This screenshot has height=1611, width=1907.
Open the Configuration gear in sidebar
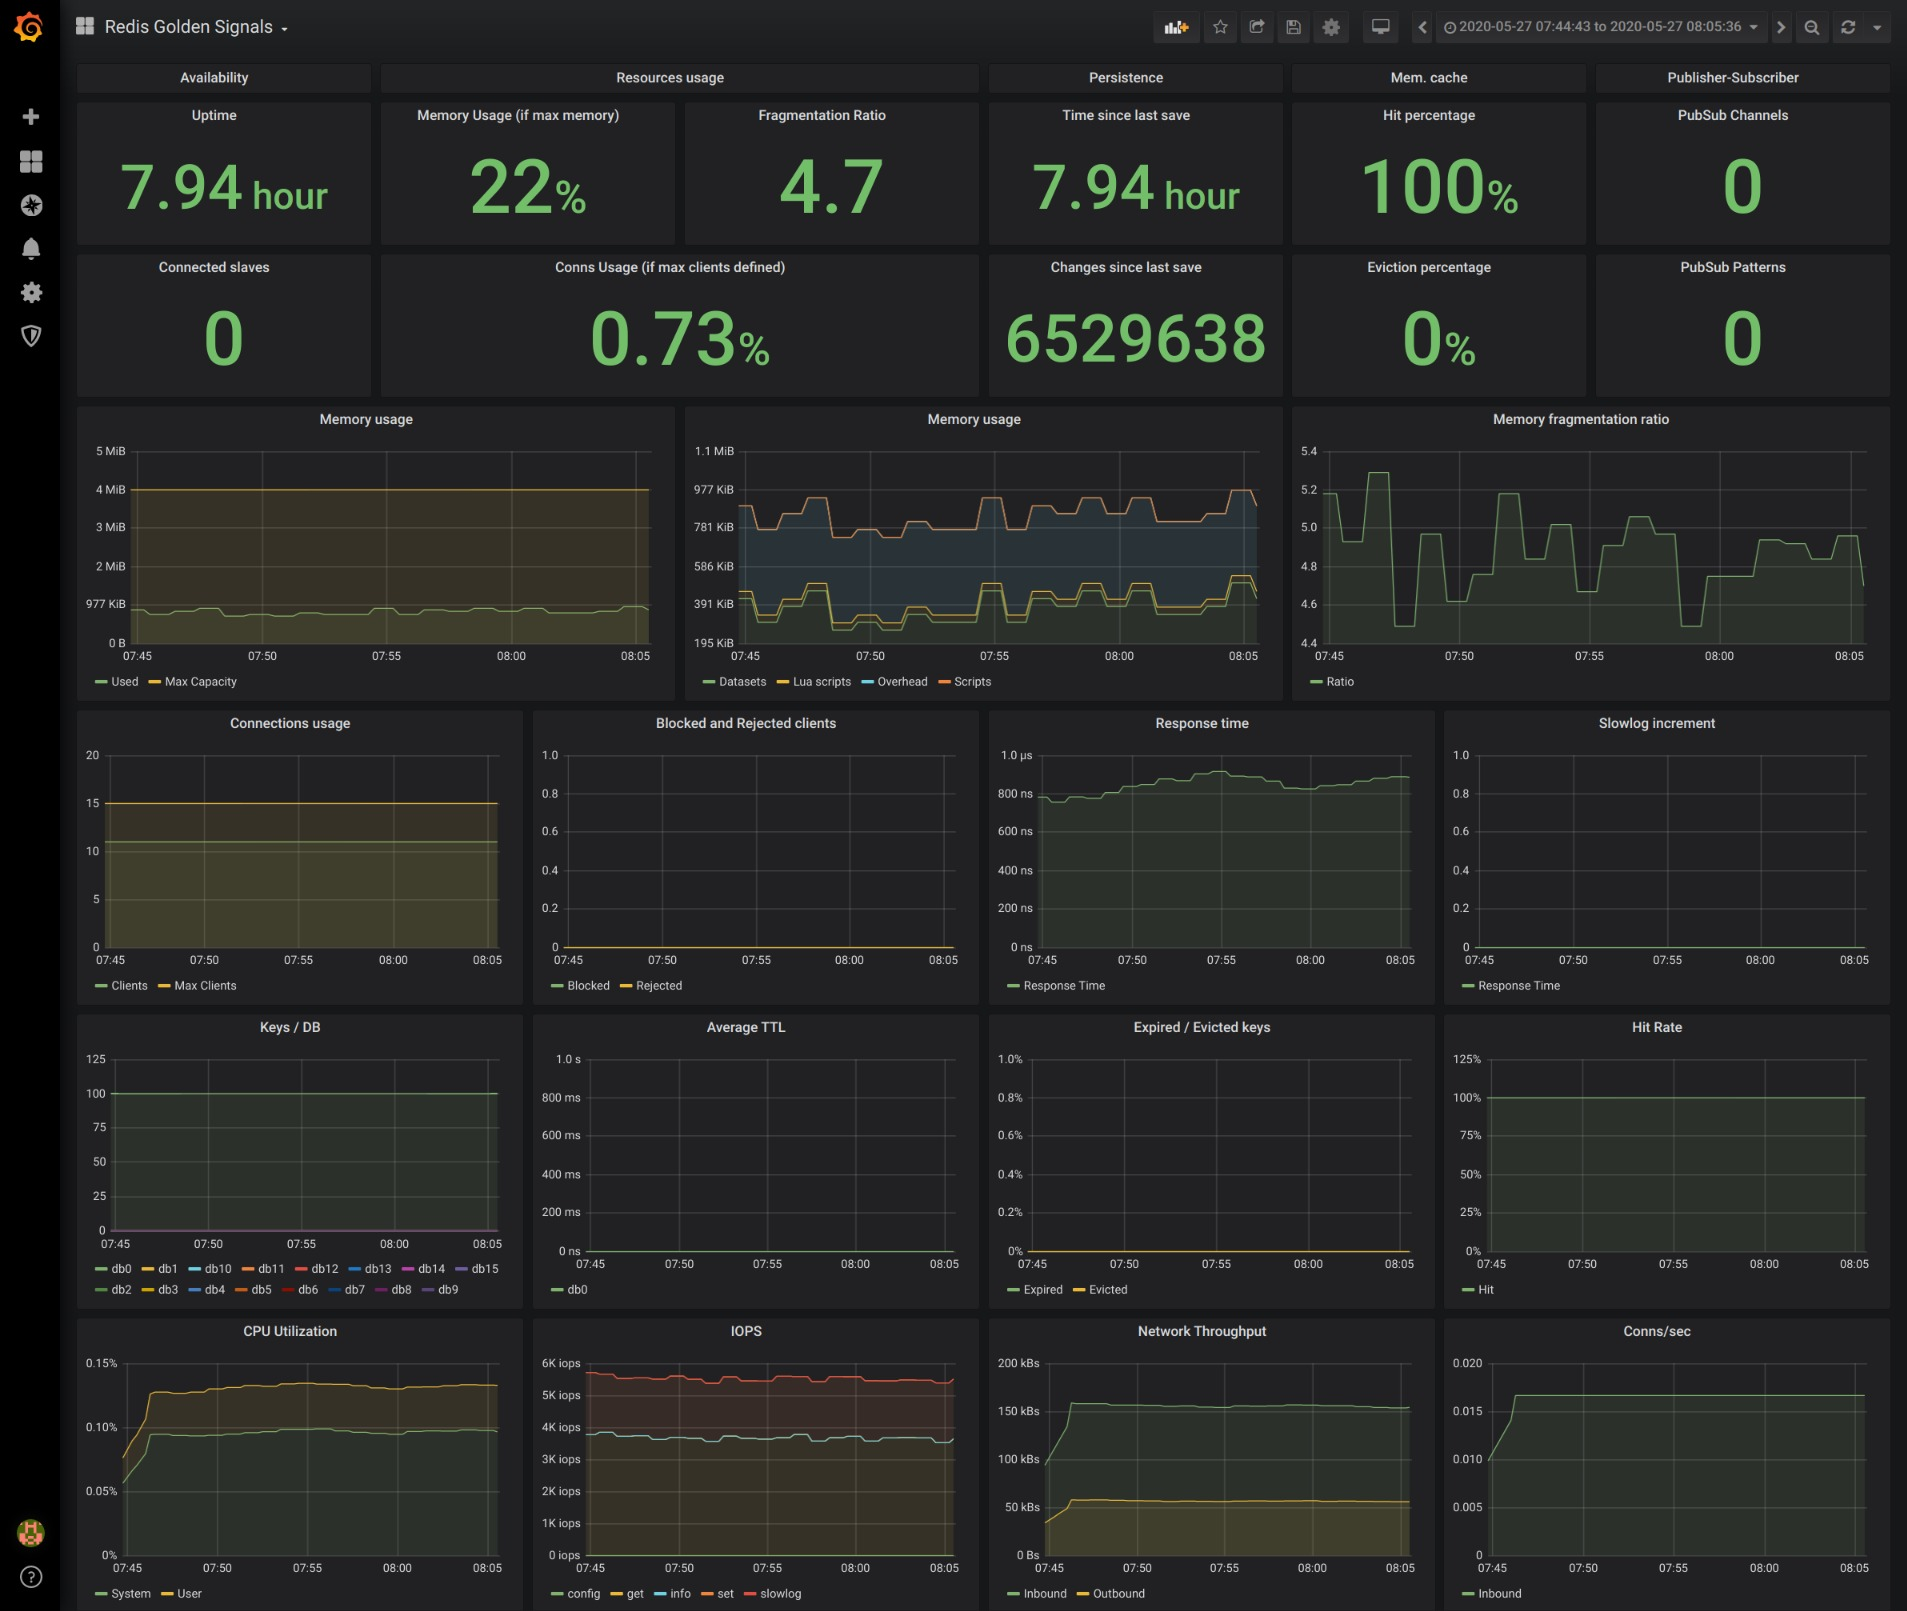point(31,292)
